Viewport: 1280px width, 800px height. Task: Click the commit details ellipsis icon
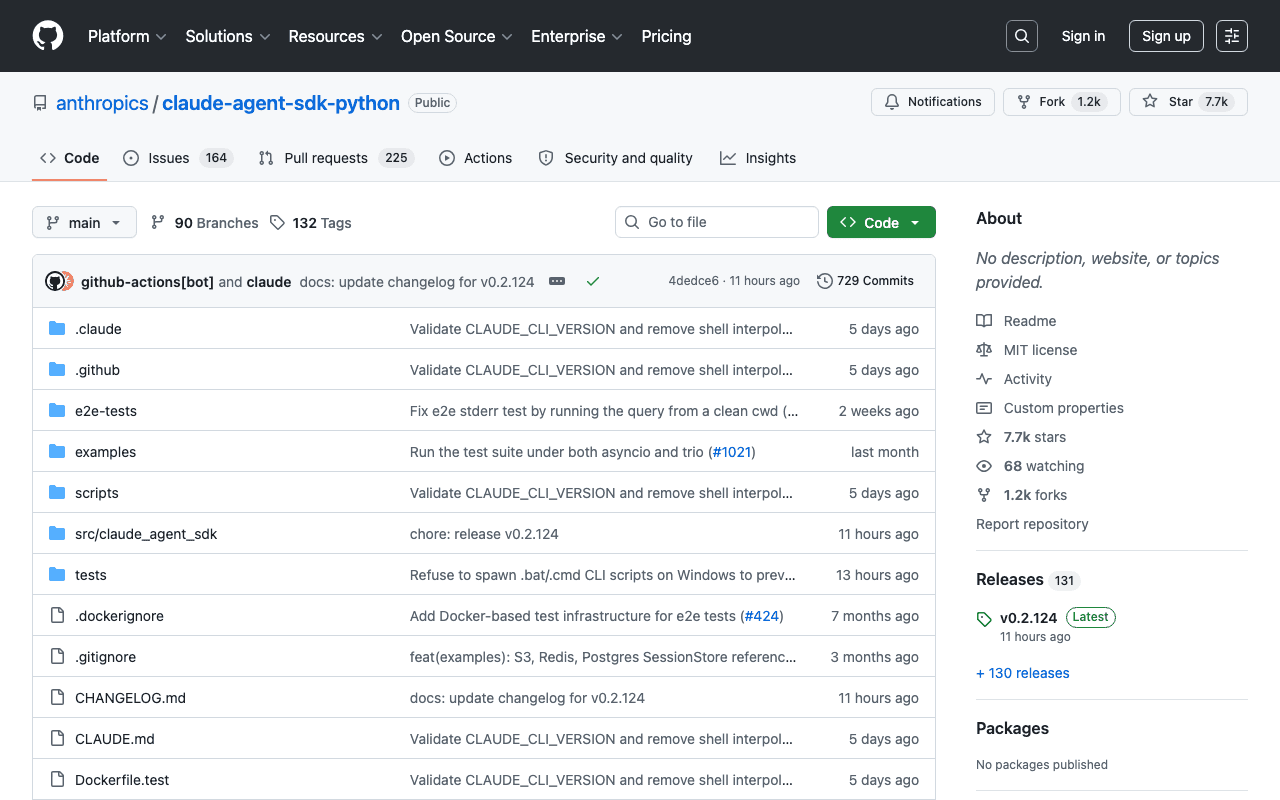click(x=557, y=281)
